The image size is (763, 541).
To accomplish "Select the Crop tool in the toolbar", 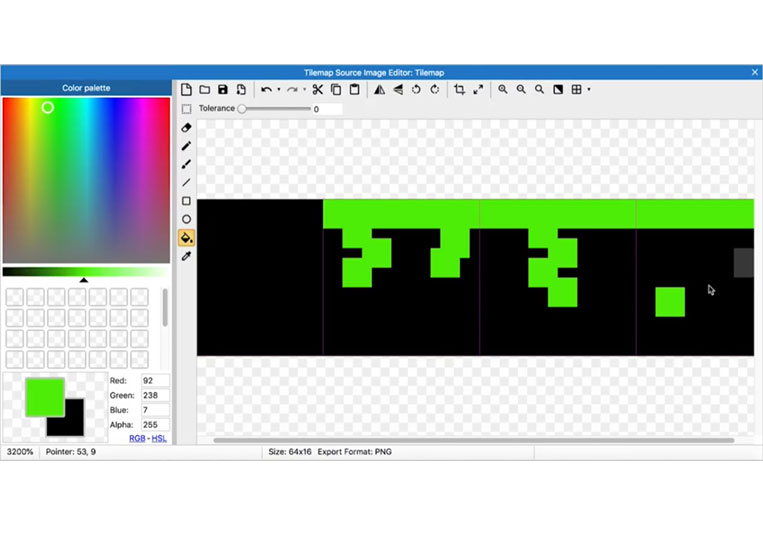I will pyautogui.click(x=459, y=90).
